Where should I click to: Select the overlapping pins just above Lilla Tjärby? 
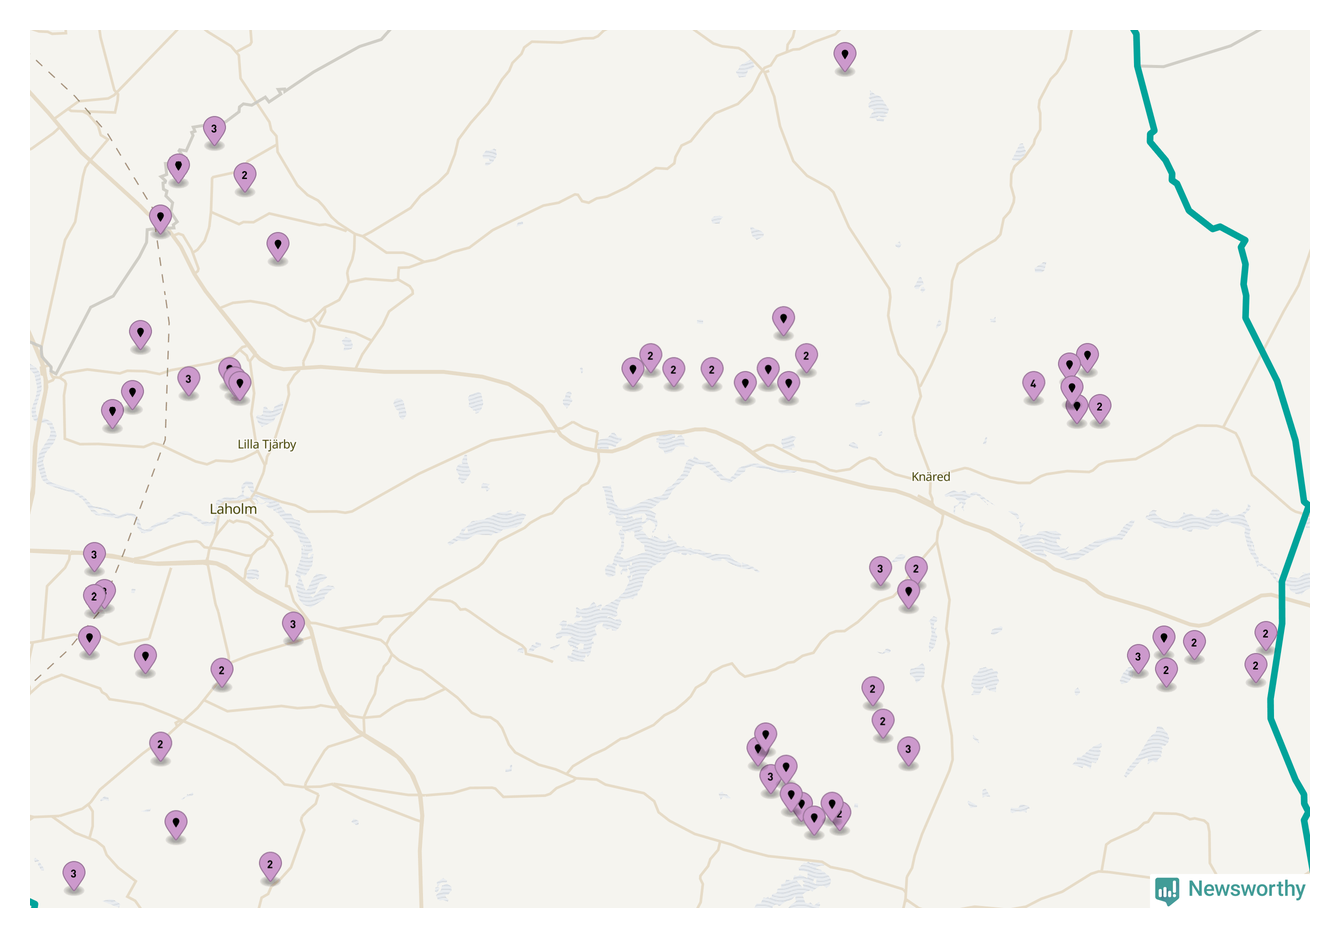235,380
